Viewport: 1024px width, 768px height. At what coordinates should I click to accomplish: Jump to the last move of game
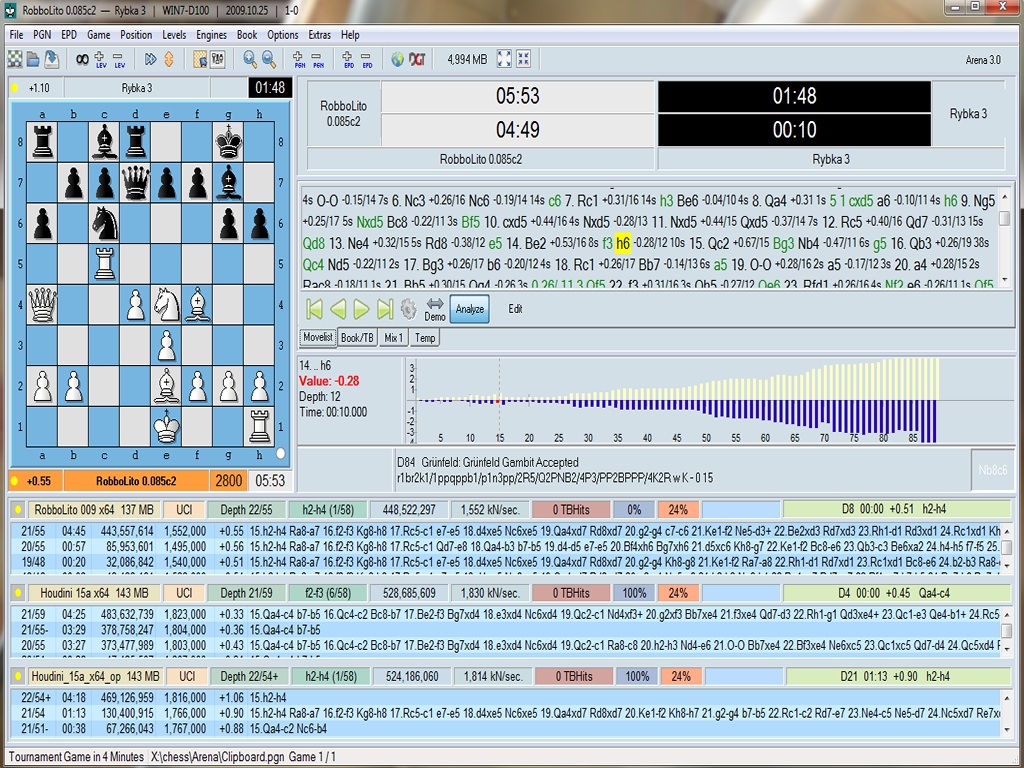coord(385,309)
